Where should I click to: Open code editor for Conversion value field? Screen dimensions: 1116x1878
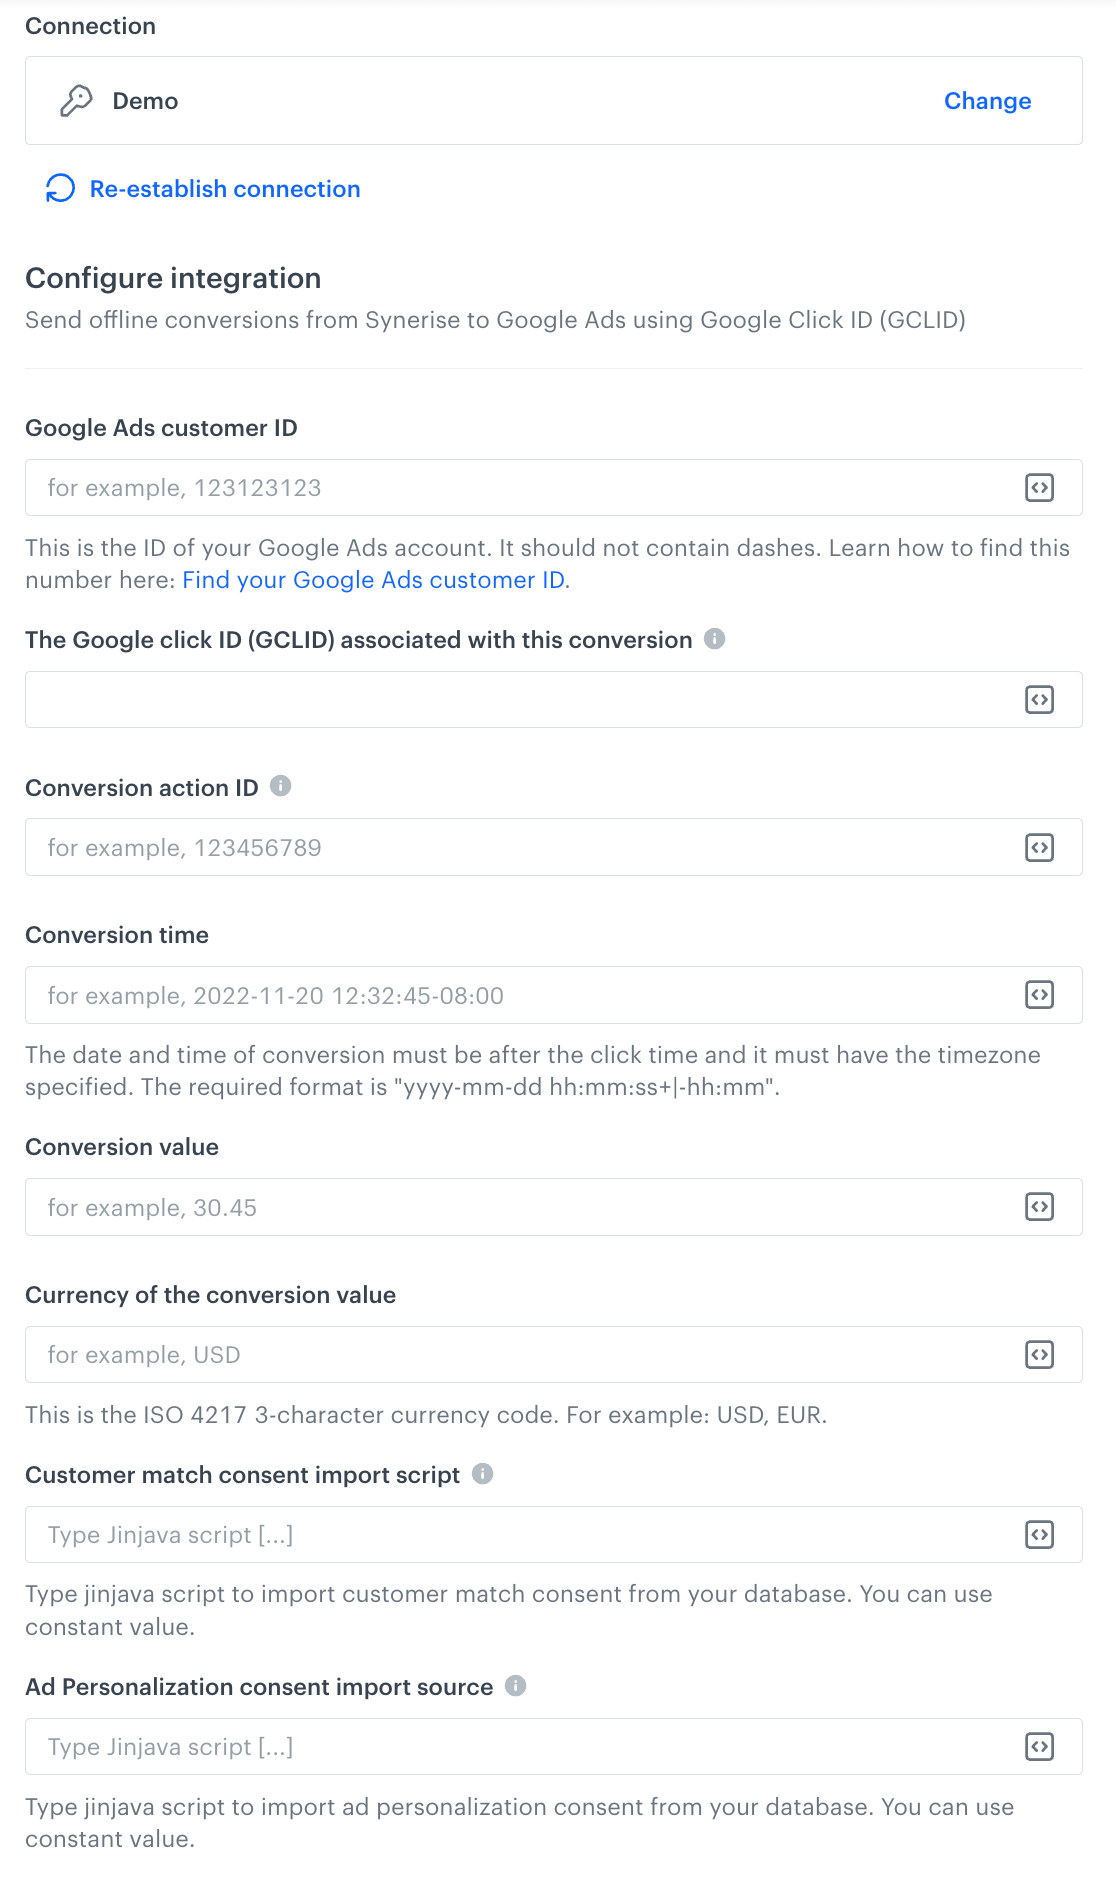click(1040, 1207)
